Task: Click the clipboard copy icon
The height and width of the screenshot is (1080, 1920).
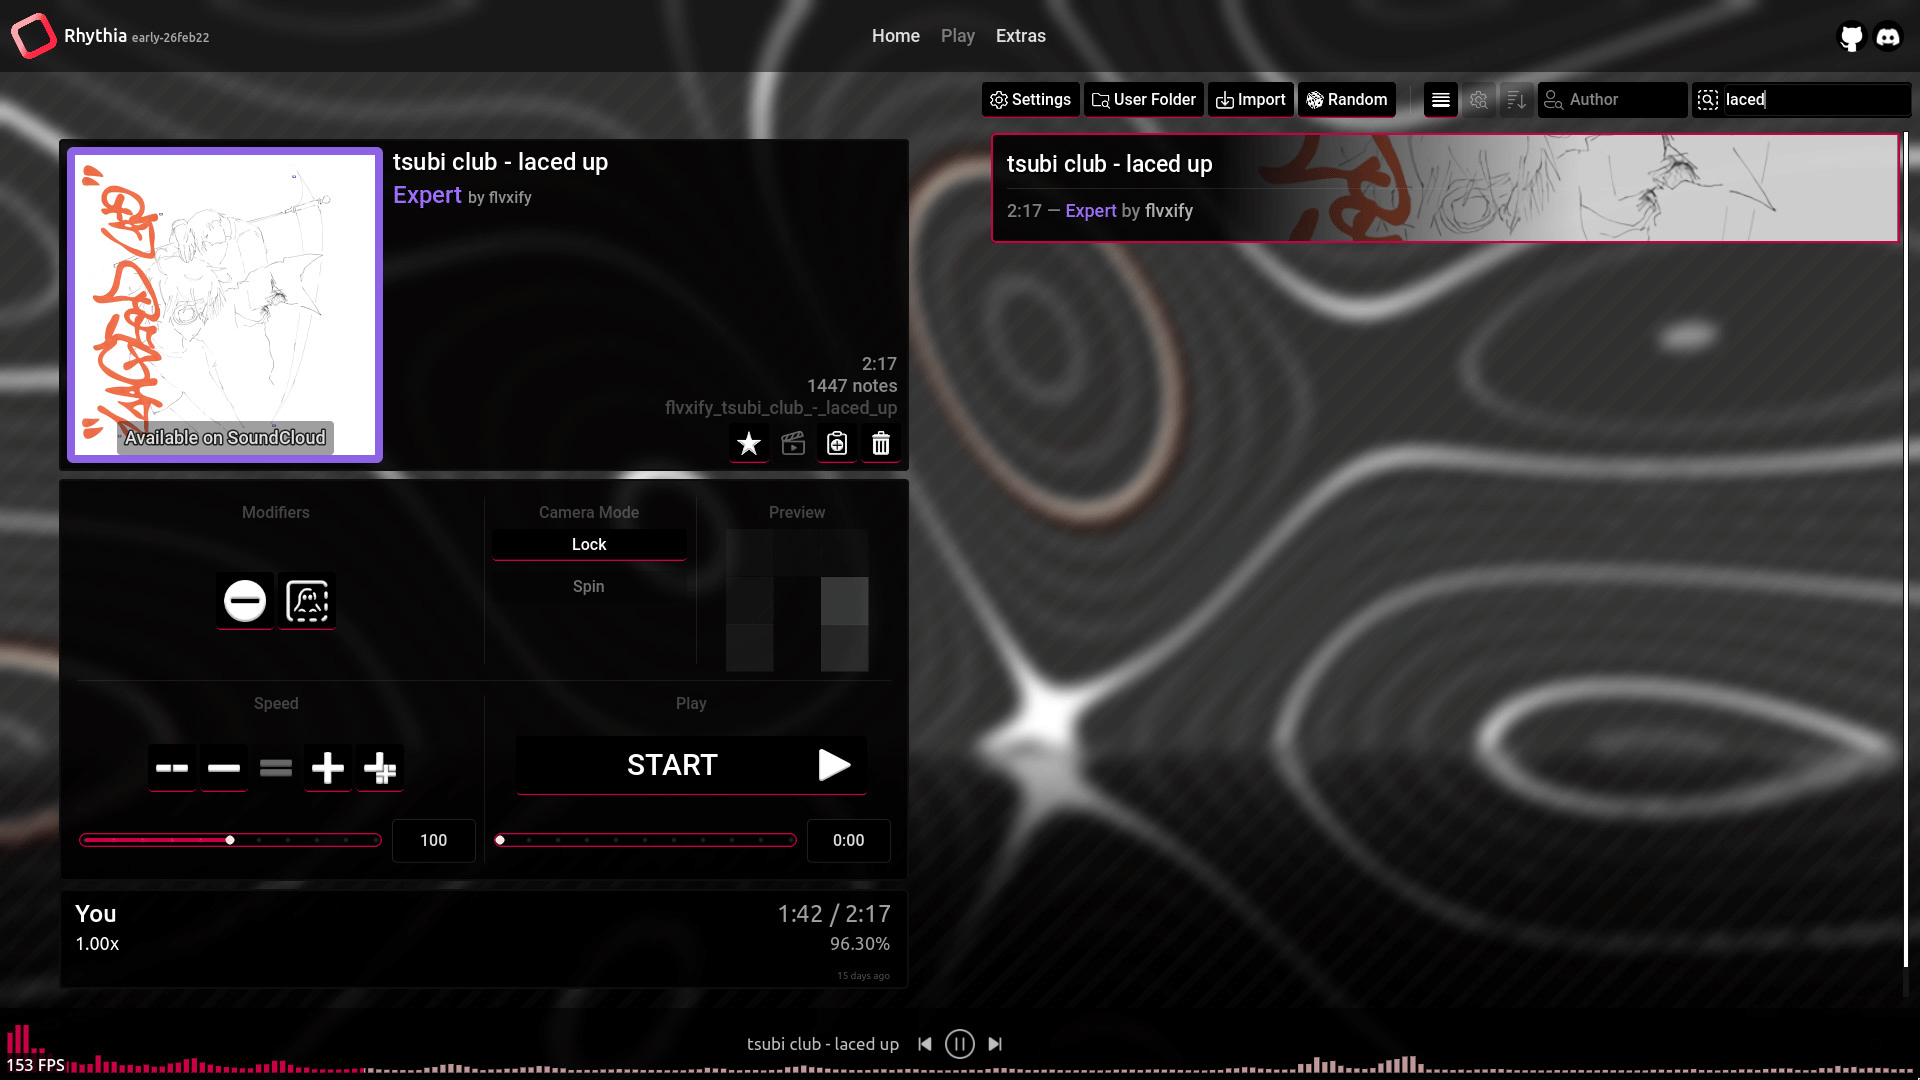Action: pos(837,443)
